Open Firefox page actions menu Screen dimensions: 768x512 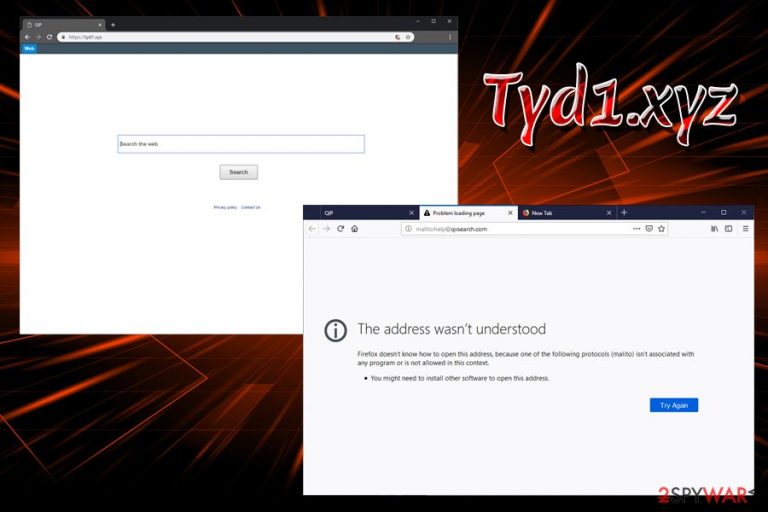[x=636, y=229]
